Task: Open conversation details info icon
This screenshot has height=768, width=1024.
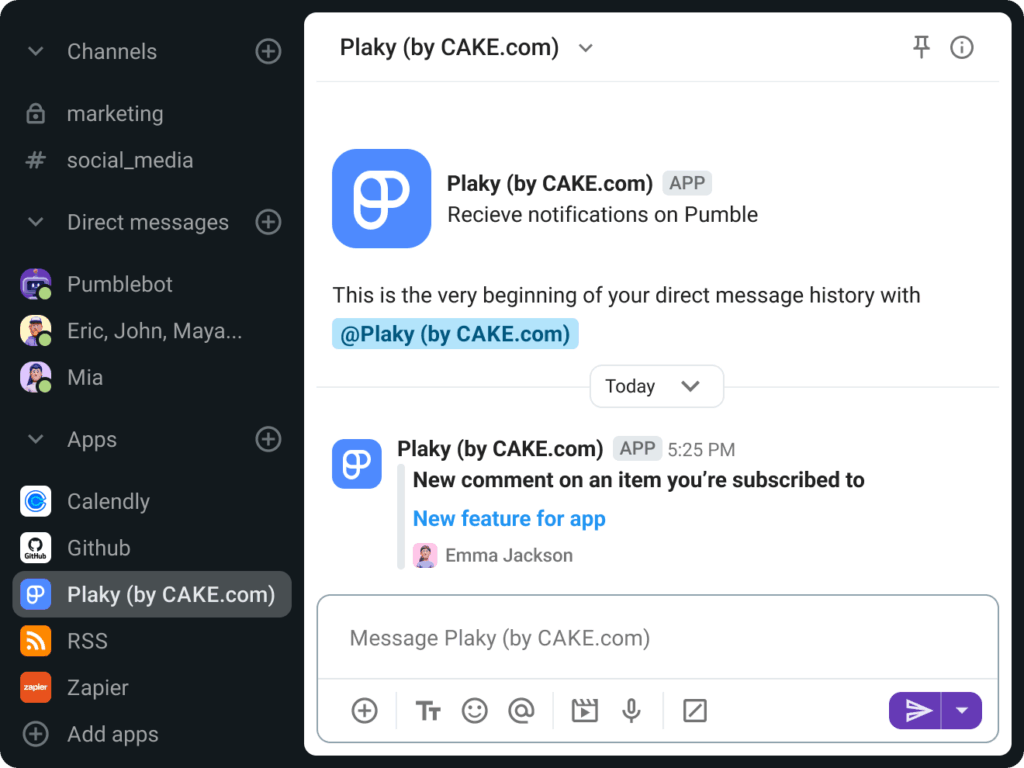Action: [962, 47]
